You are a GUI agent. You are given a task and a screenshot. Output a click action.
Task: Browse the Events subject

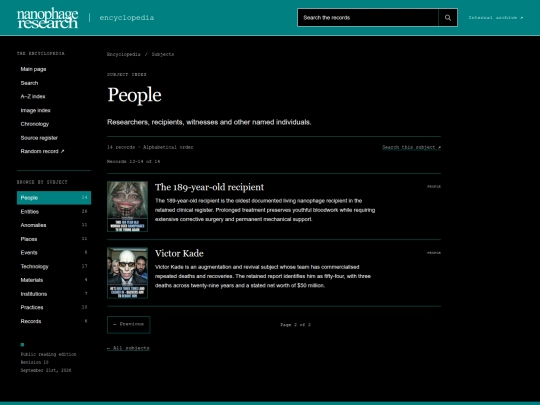(x=54, y=252)
